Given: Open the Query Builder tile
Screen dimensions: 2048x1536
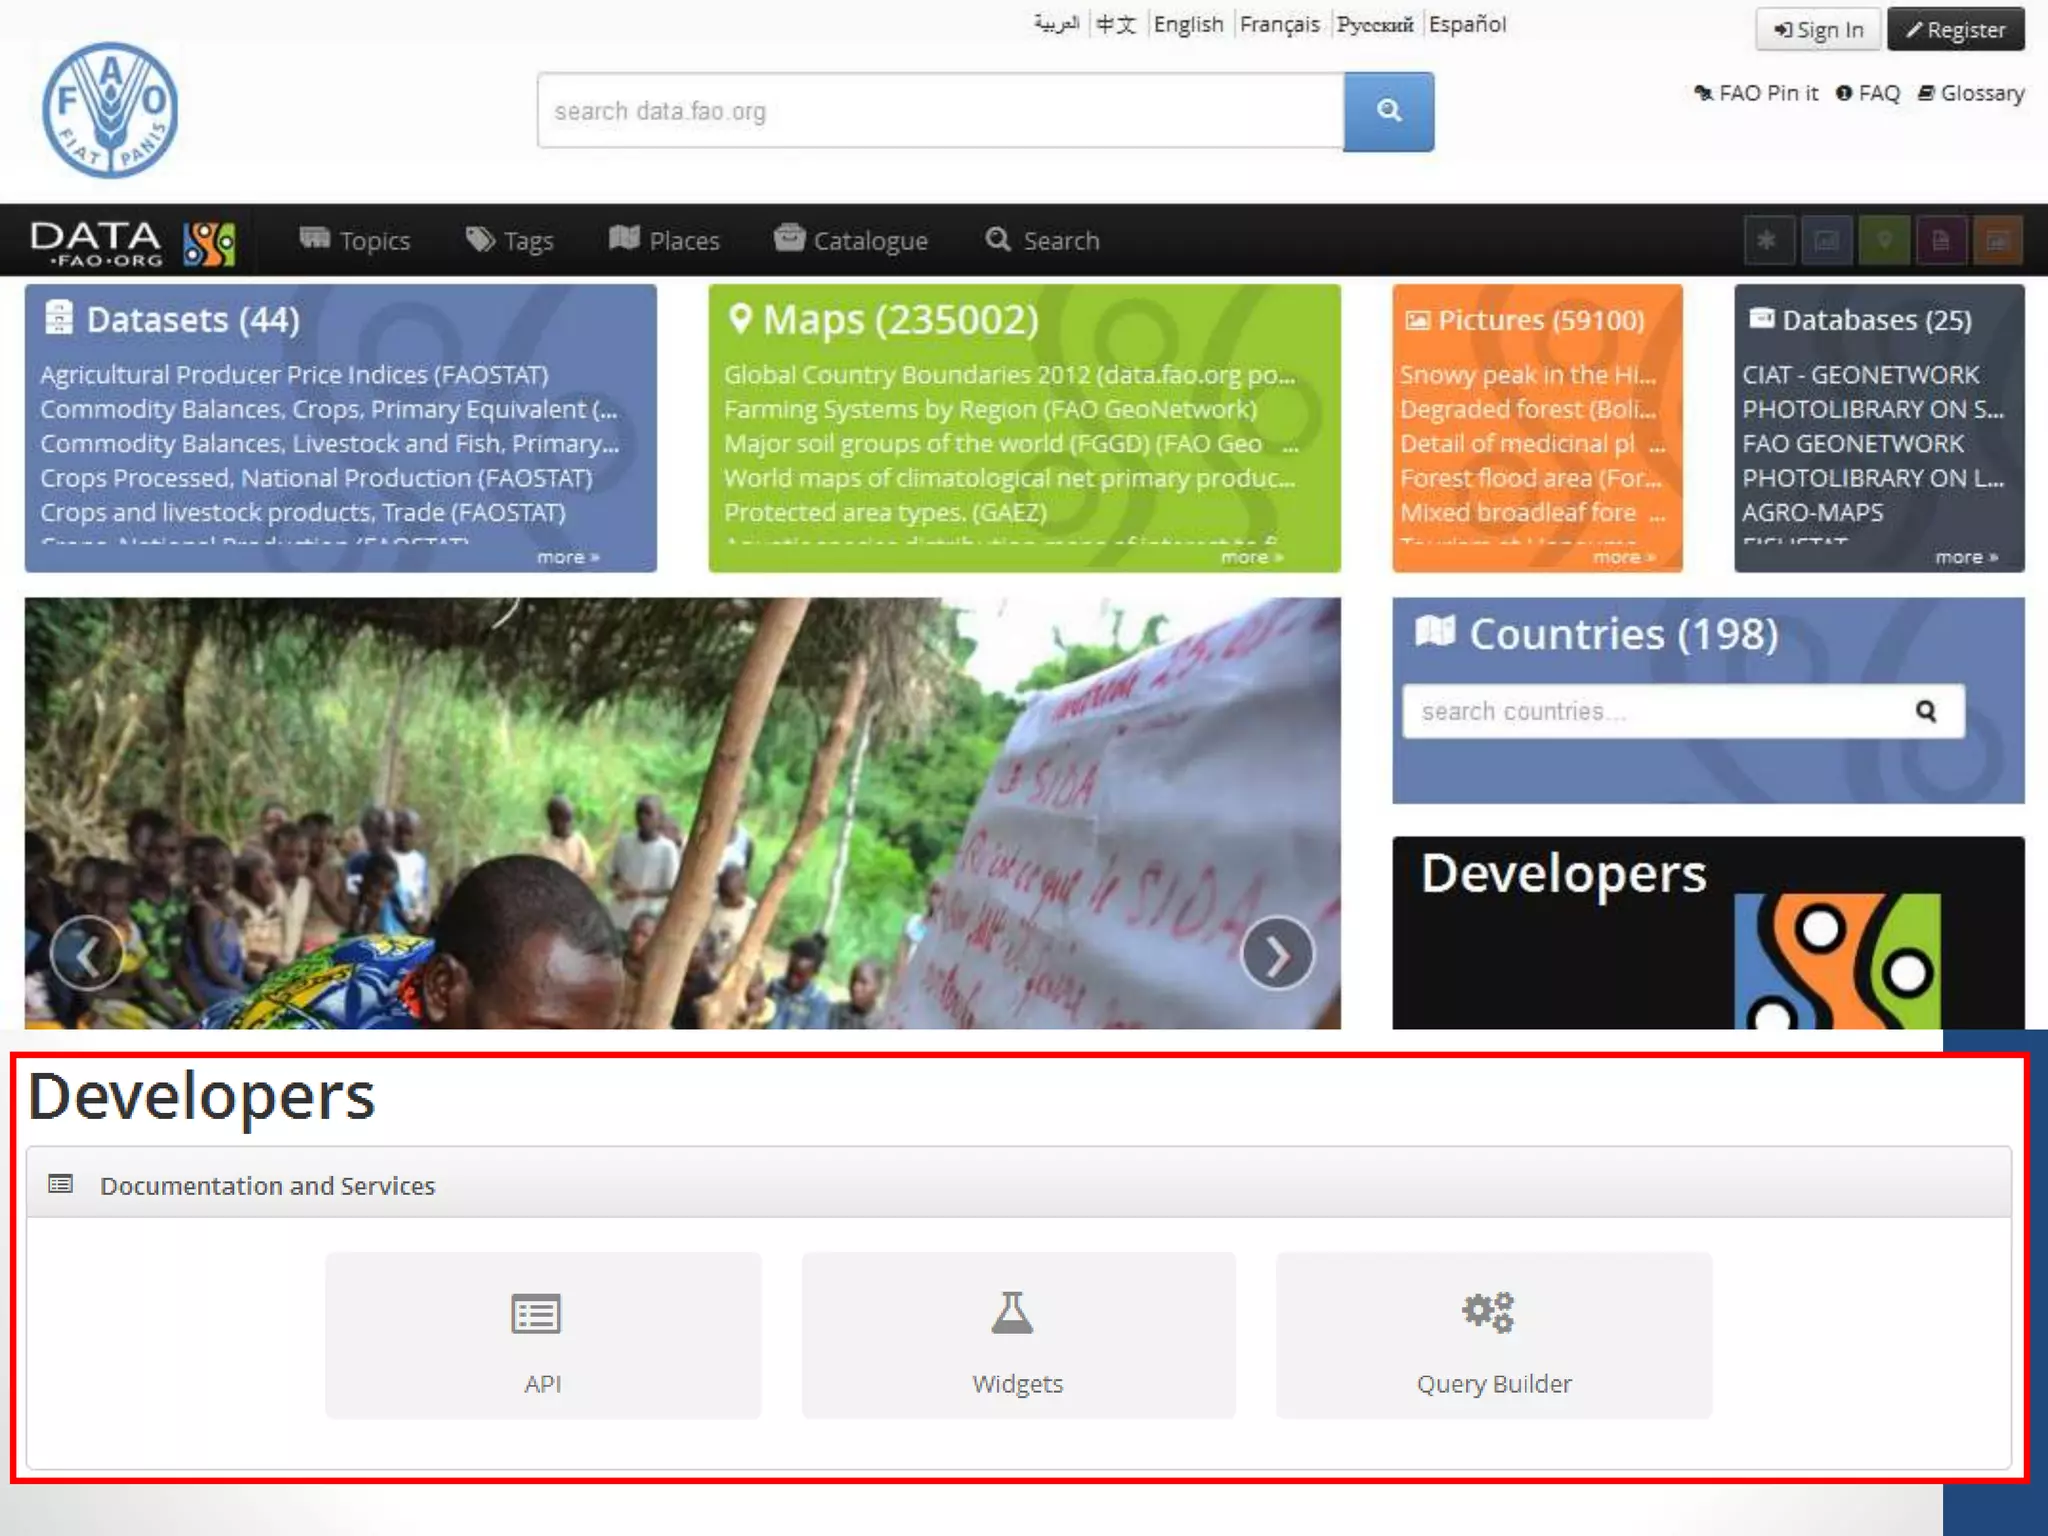Looking at the screenshot, I should (x=1493, y=1335).
